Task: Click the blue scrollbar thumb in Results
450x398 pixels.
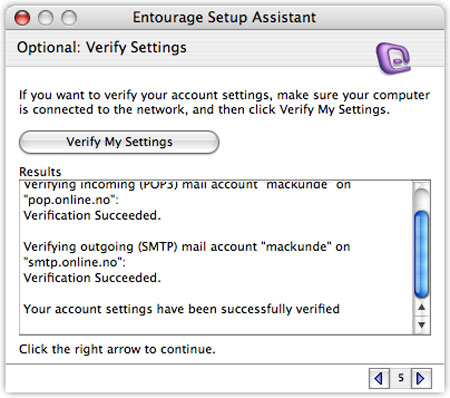Action: (422, 254)
